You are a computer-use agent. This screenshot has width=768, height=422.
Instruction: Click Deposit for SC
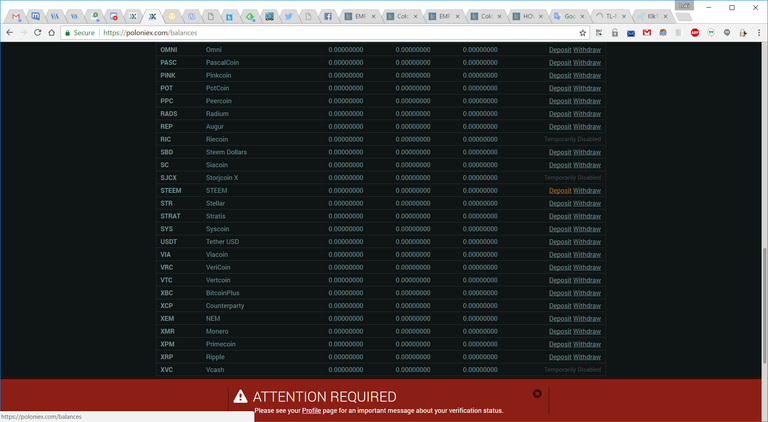(560, 165)
